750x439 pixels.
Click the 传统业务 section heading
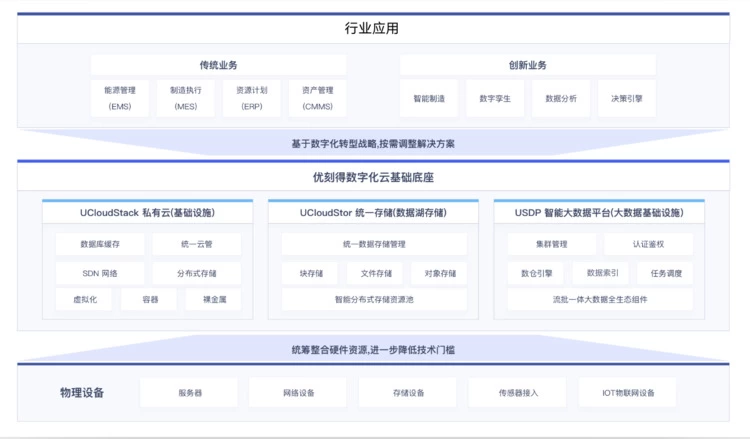click(218, 66)
